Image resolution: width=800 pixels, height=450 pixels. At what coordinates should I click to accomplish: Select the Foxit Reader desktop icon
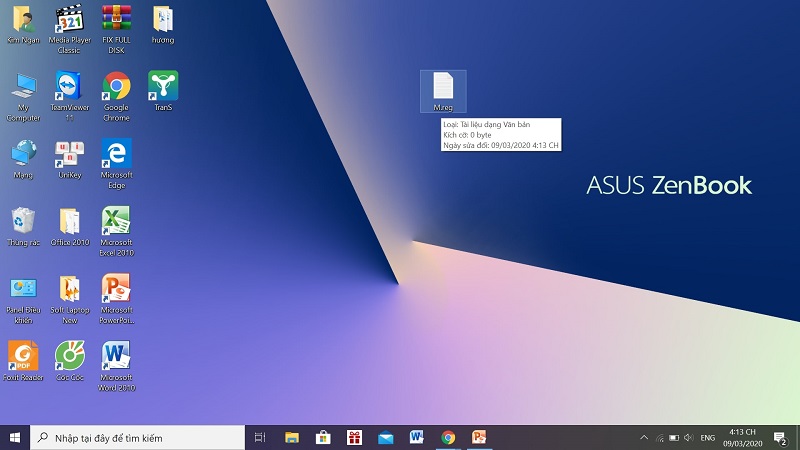(23, 361)
